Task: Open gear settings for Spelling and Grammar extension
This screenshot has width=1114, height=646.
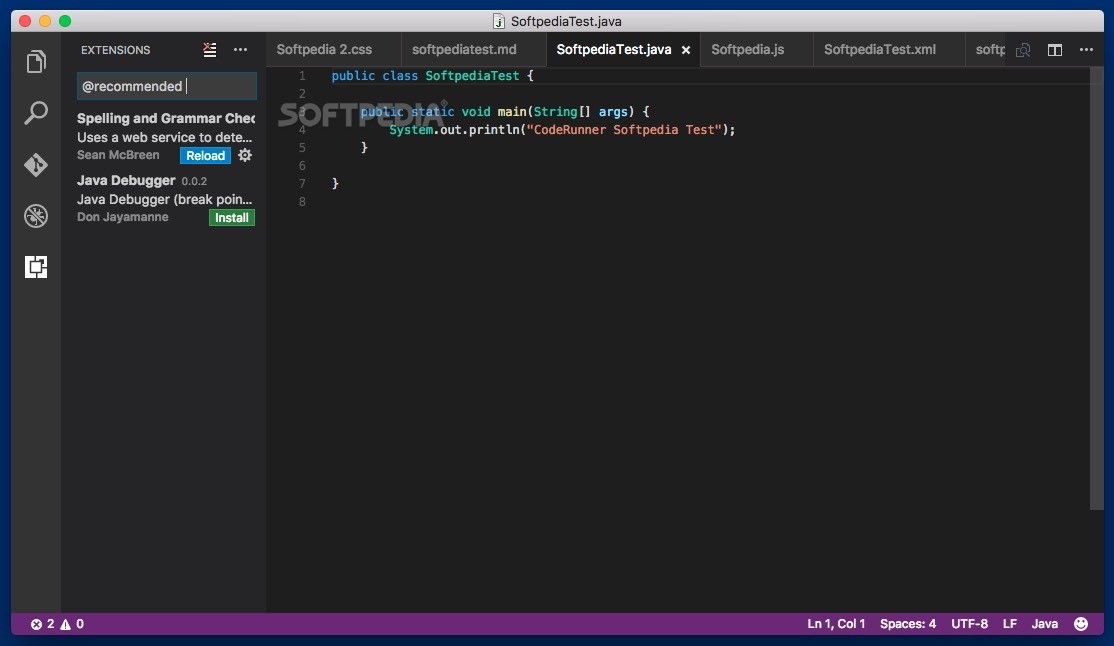Action: (245, 155)
